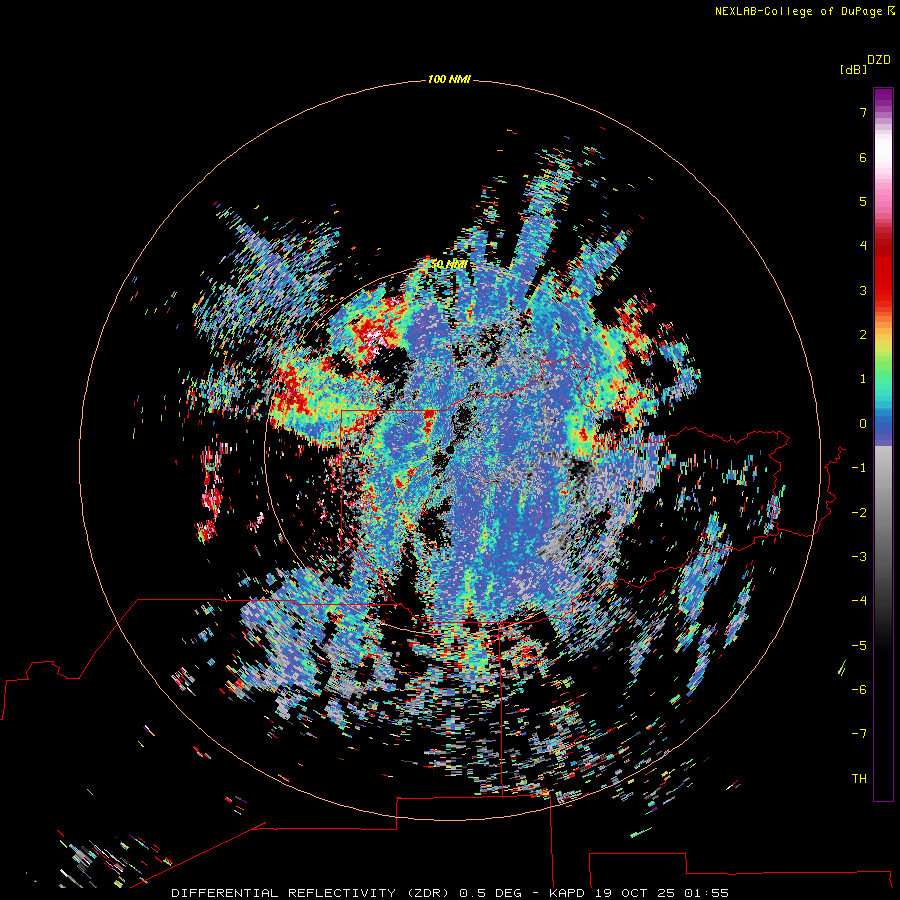Click the (ZDR) abbreviation in the caption

(429, 893)
